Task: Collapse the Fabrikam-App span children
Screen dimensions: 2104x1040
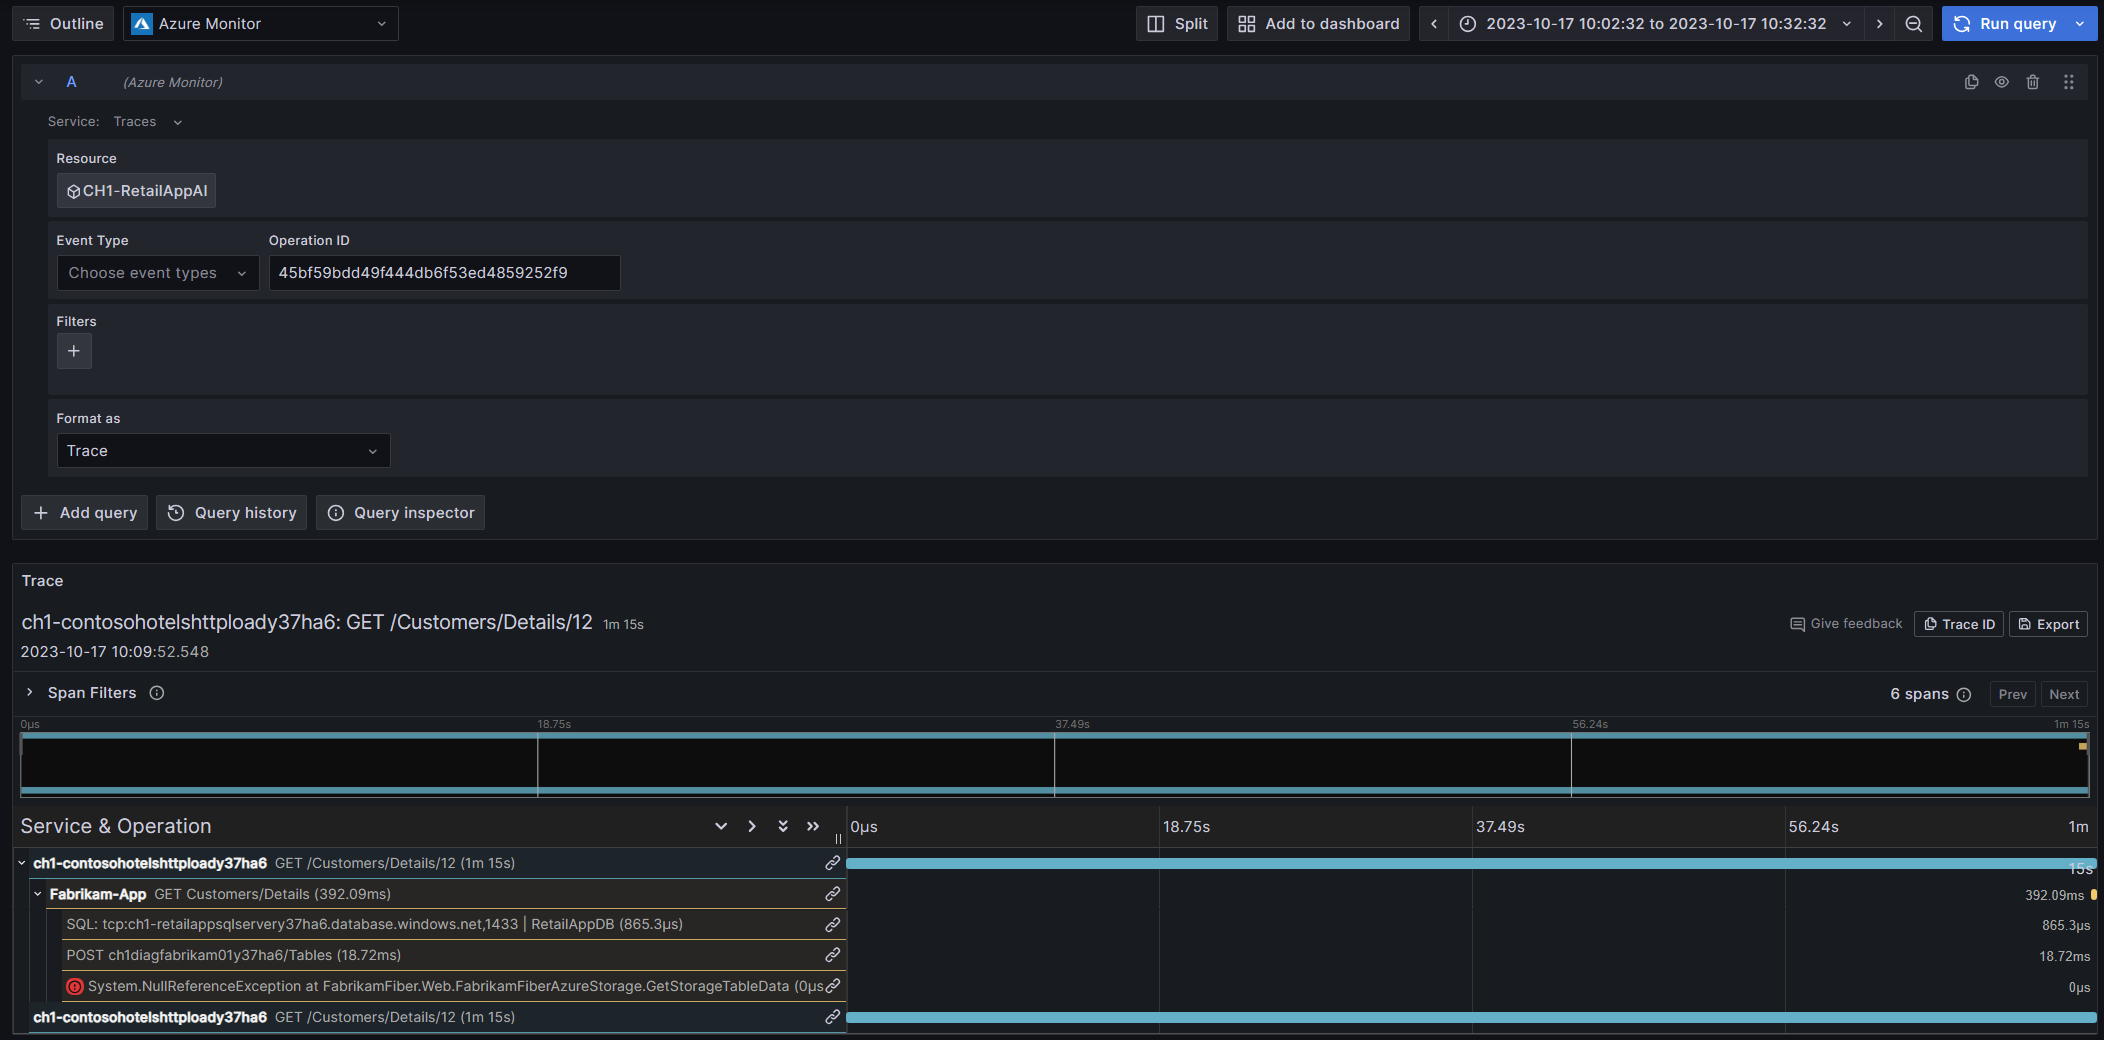Action: 38,894
